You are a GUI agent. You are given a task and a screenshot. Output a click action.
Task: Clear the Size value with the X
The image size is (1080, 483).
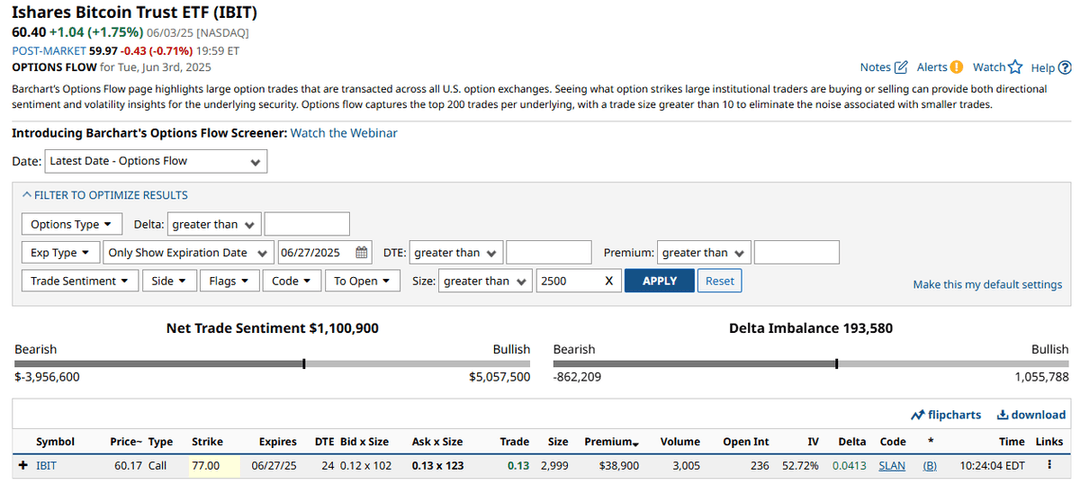coord(608,281)
